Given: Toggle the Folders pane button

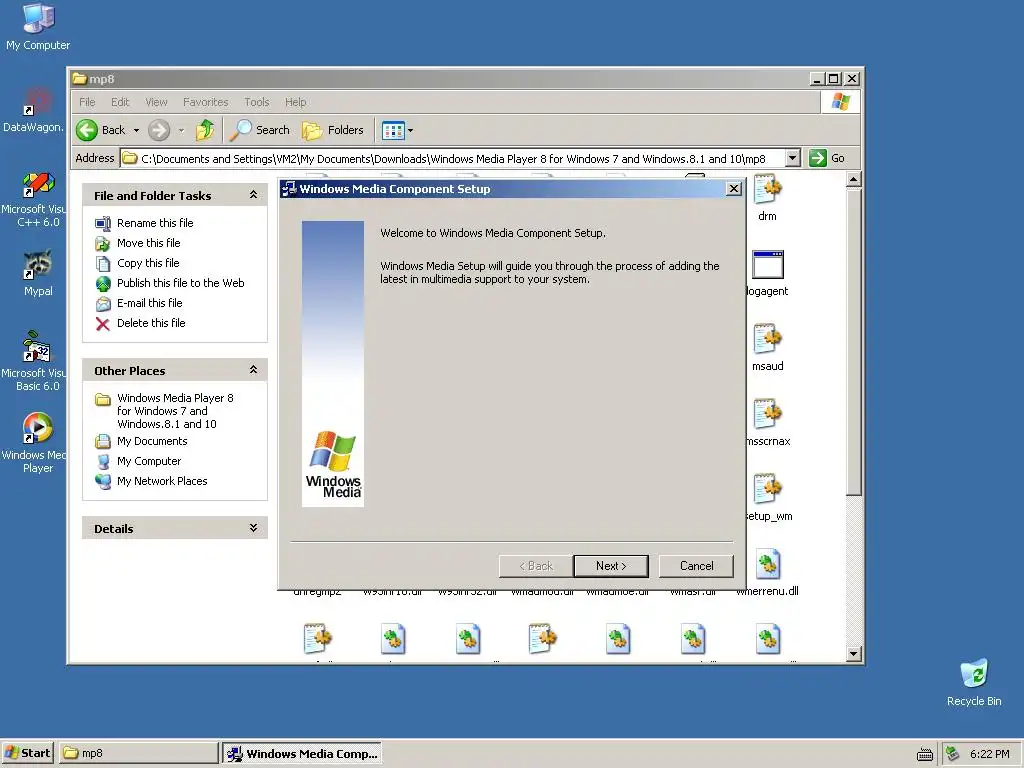Looking at the screenshot, I should pos(332,130).
